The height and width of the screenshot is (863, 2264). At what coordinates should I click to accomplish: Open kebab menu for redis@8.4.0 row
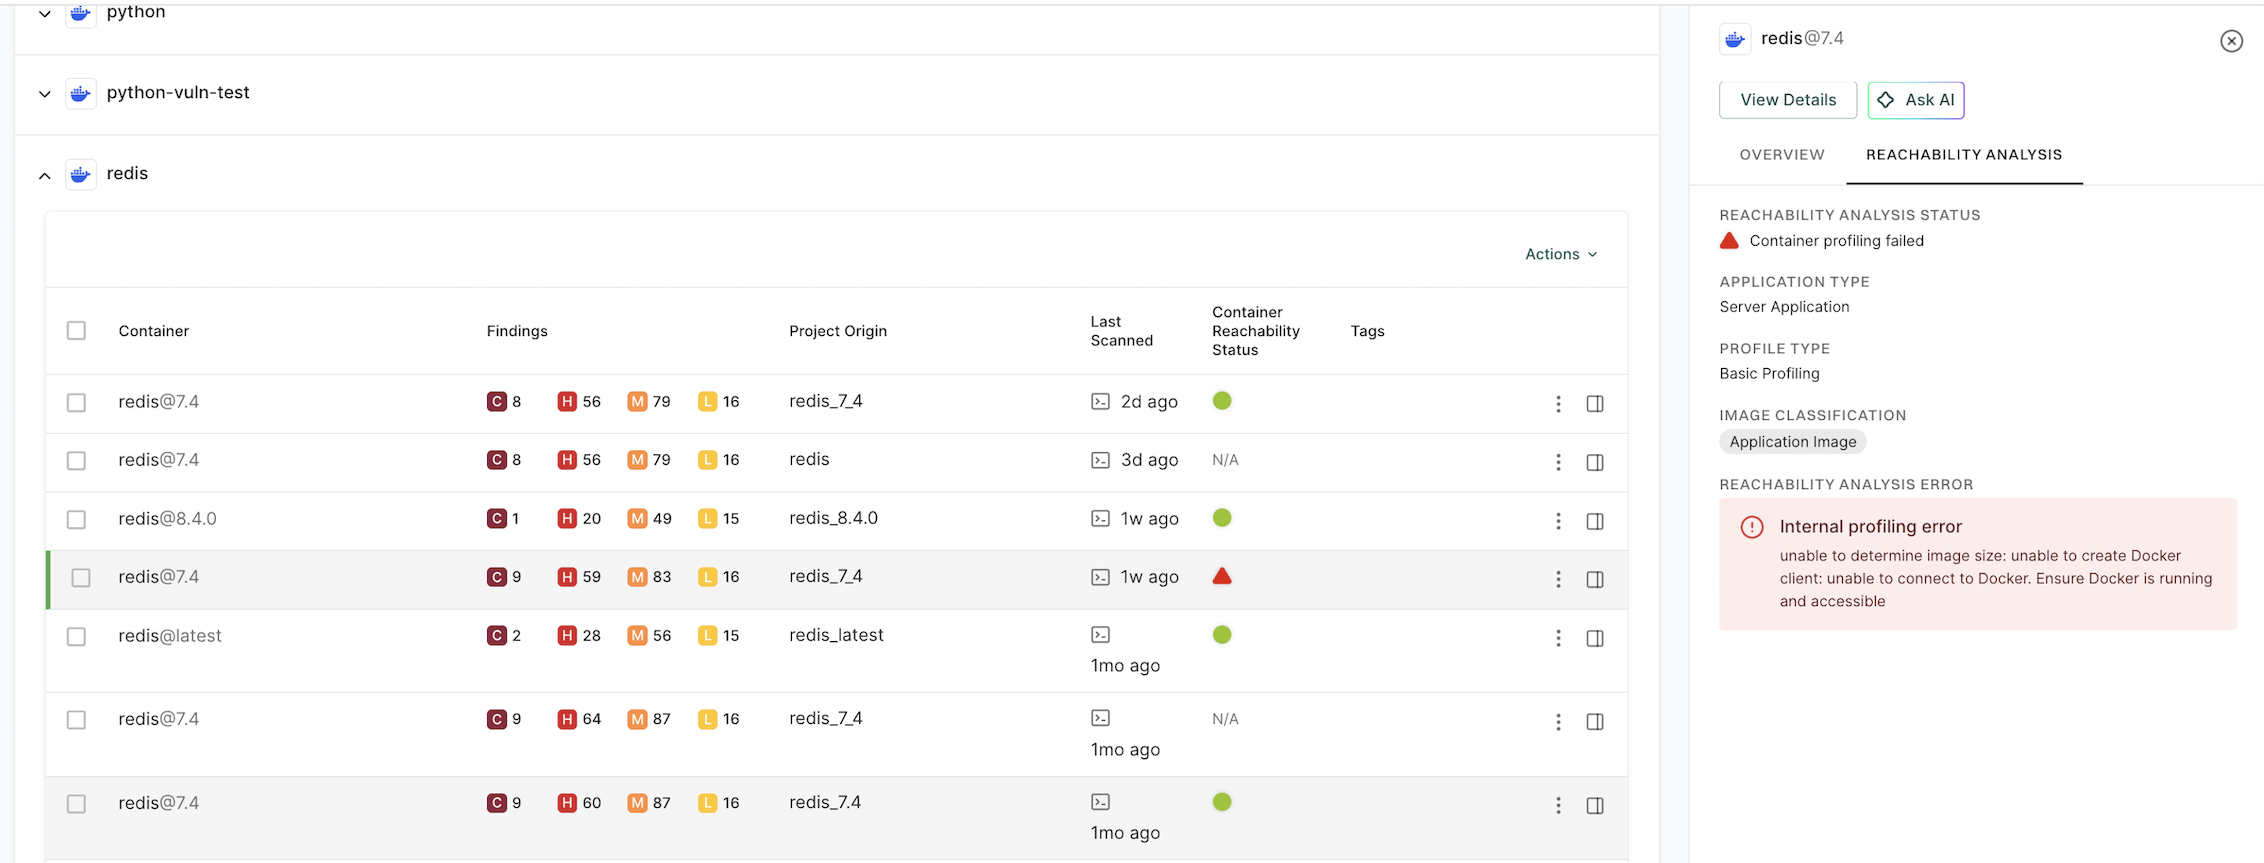coord(1558,521)
